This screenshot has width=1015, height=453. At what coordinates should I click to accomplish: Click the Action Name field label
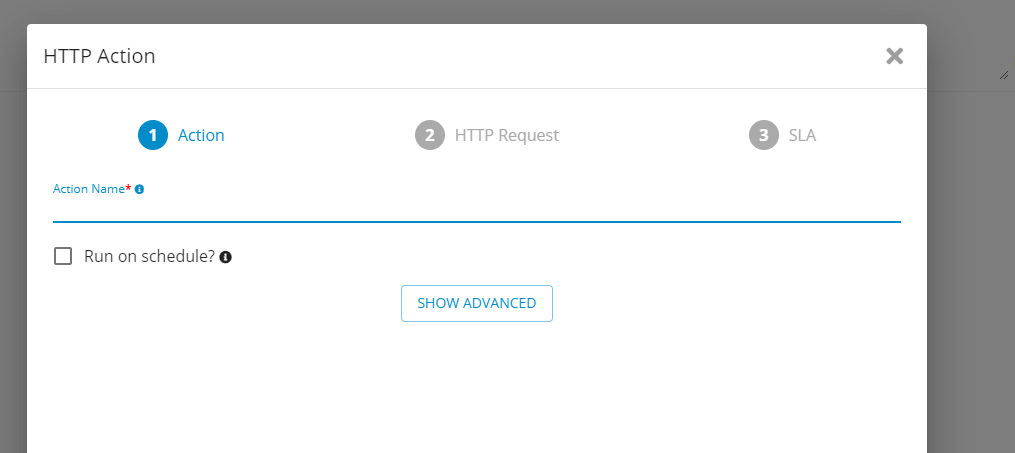(89, 189)
